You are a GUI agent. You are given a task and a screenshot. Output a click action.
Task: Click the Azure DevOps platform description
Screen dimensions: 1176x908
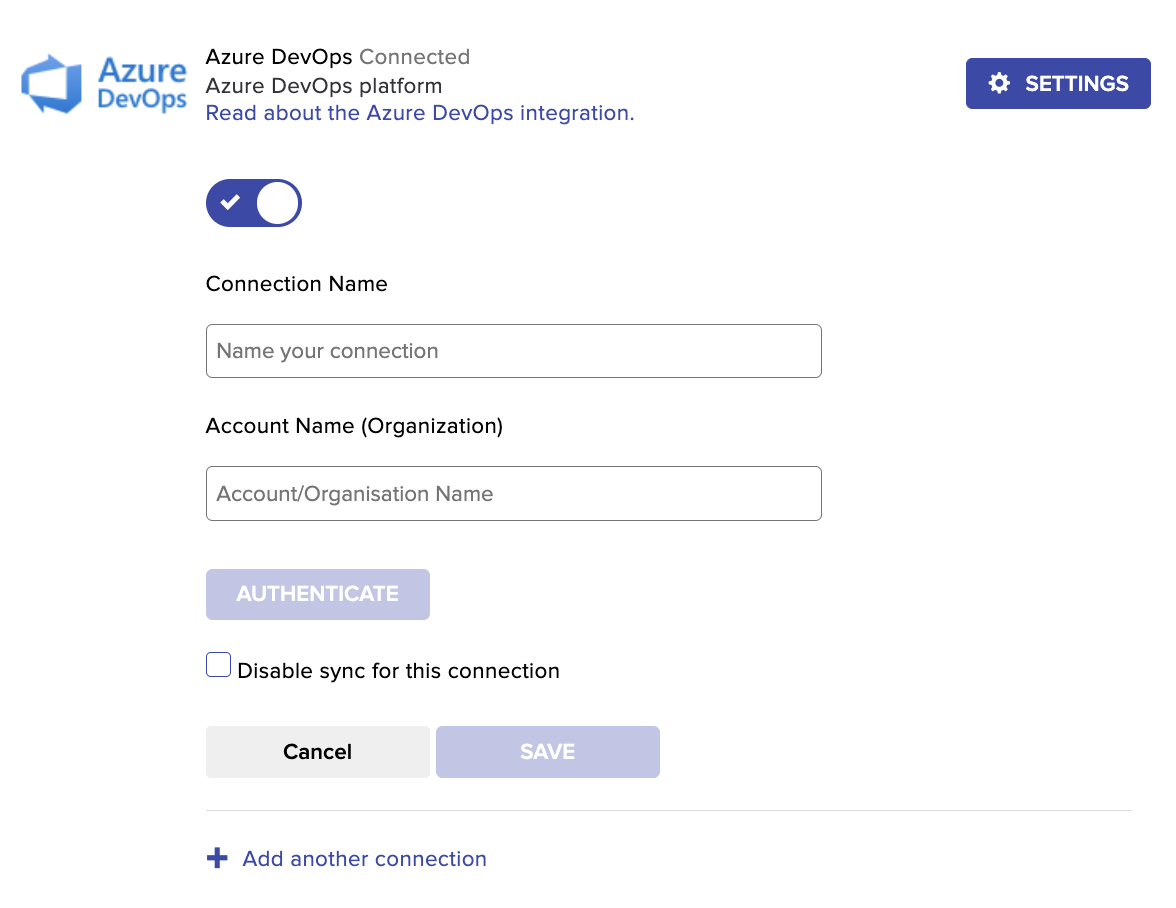point(324,85)
